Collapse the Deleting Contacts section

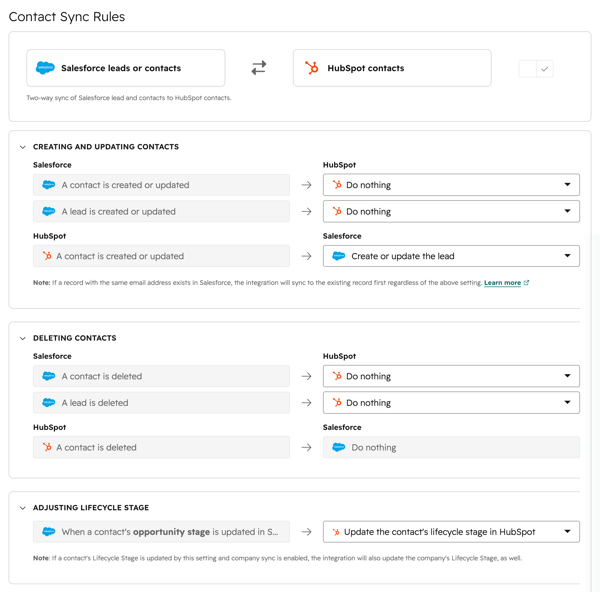[x=23, y=338]
